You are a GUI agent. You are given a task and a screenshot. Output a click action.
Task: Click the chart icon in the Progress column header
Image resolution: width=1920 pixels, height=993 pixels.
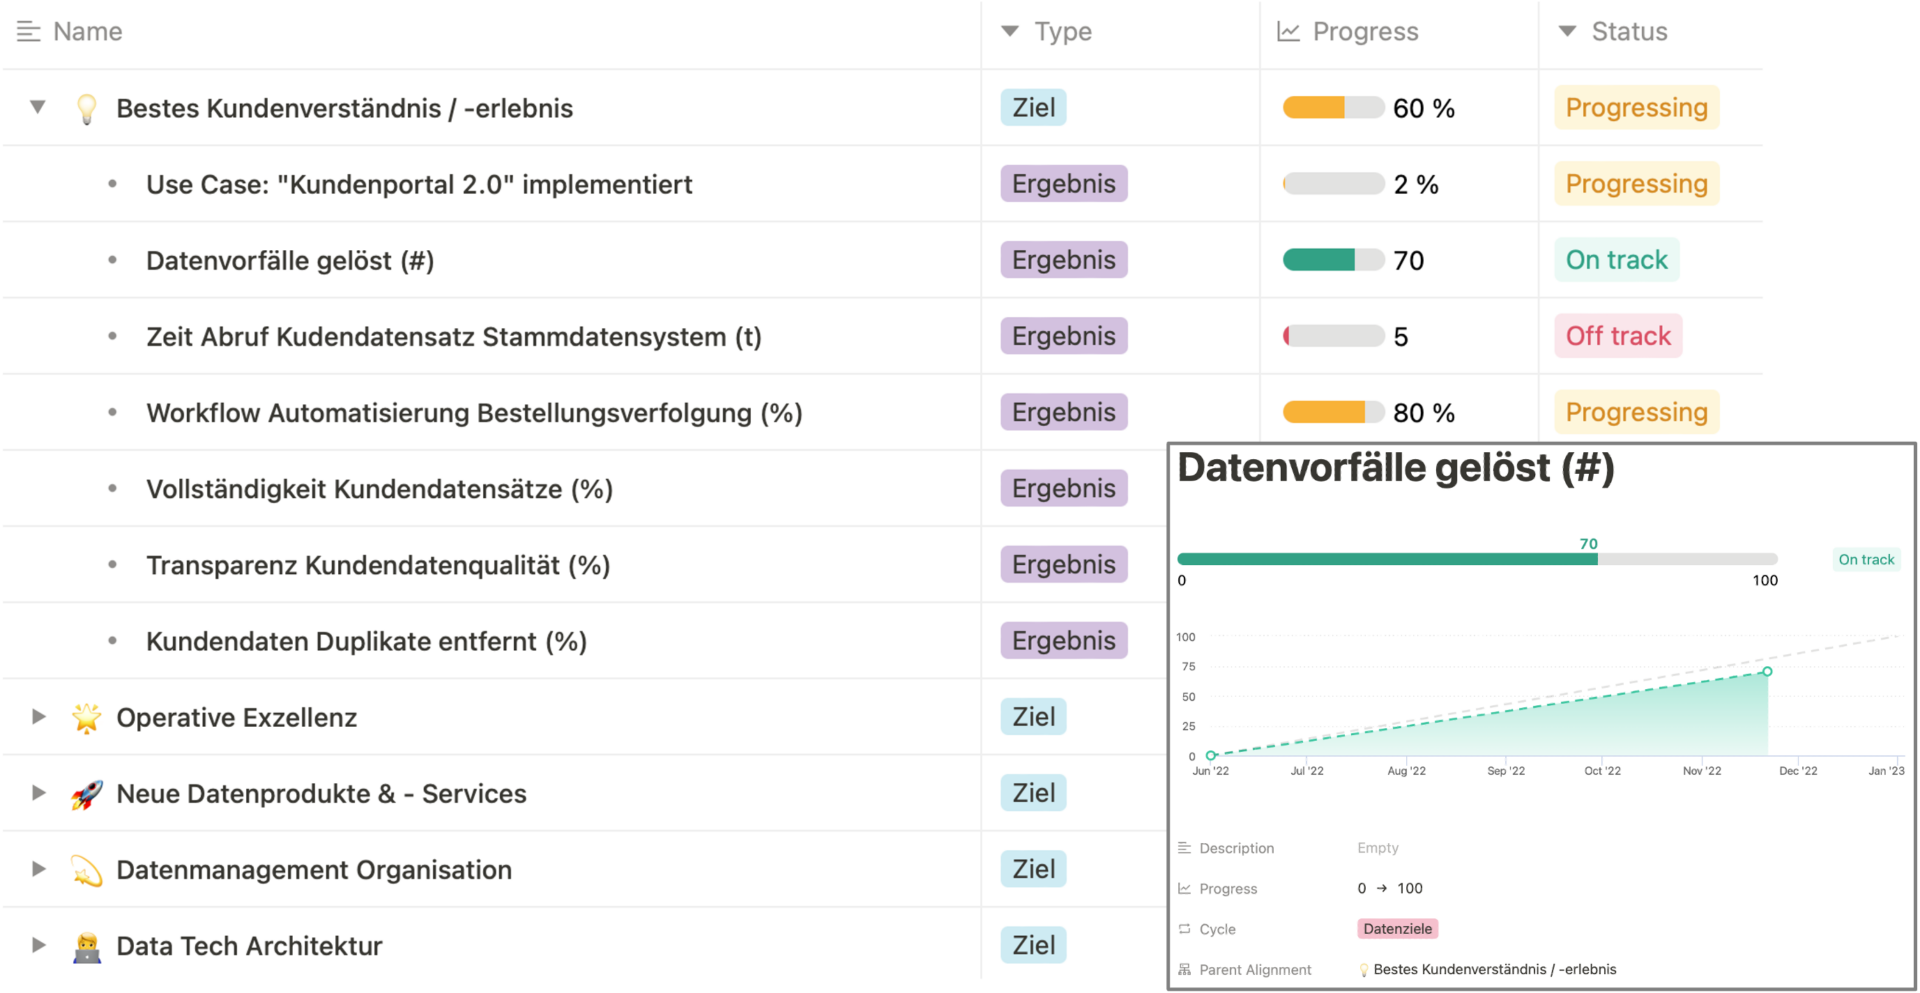(x=1289, y=31)
